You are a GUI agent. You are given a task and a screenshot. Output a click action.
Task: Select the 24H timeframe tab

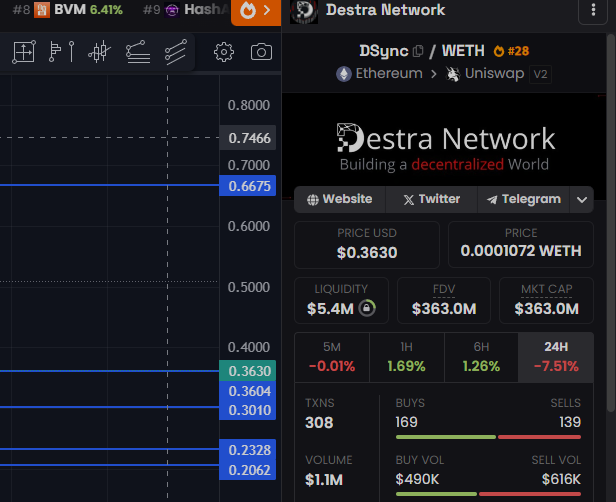click(556, 357)
